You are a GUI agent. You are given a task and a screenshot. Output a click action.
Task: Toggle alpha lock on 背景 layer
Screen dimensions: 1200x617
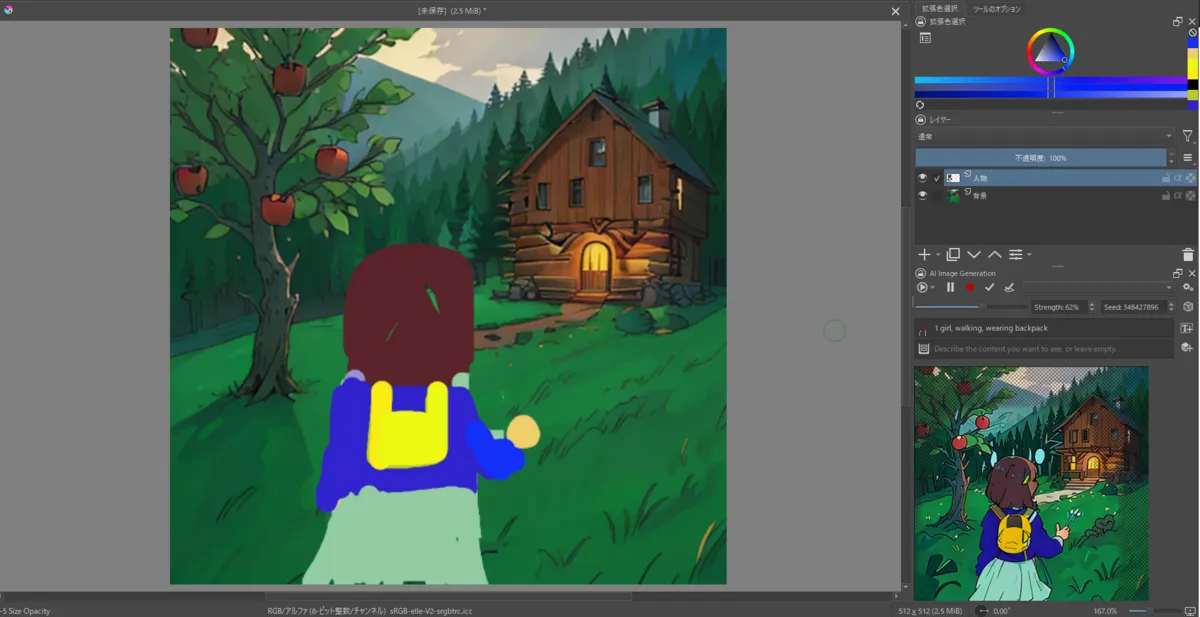point(1190,196)
